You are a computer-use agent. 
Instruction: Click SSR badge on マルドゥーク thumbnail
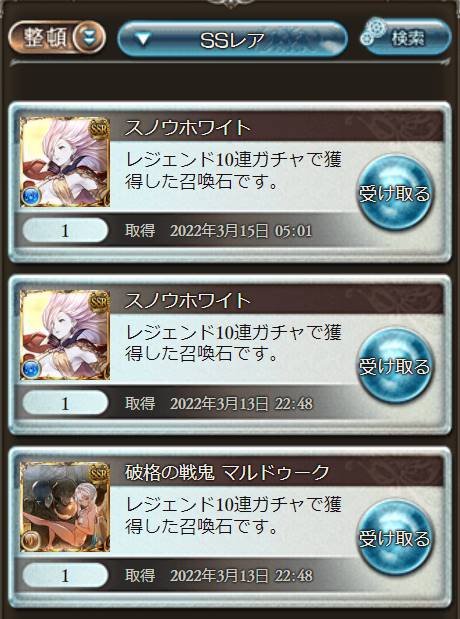tap(98, 473)
